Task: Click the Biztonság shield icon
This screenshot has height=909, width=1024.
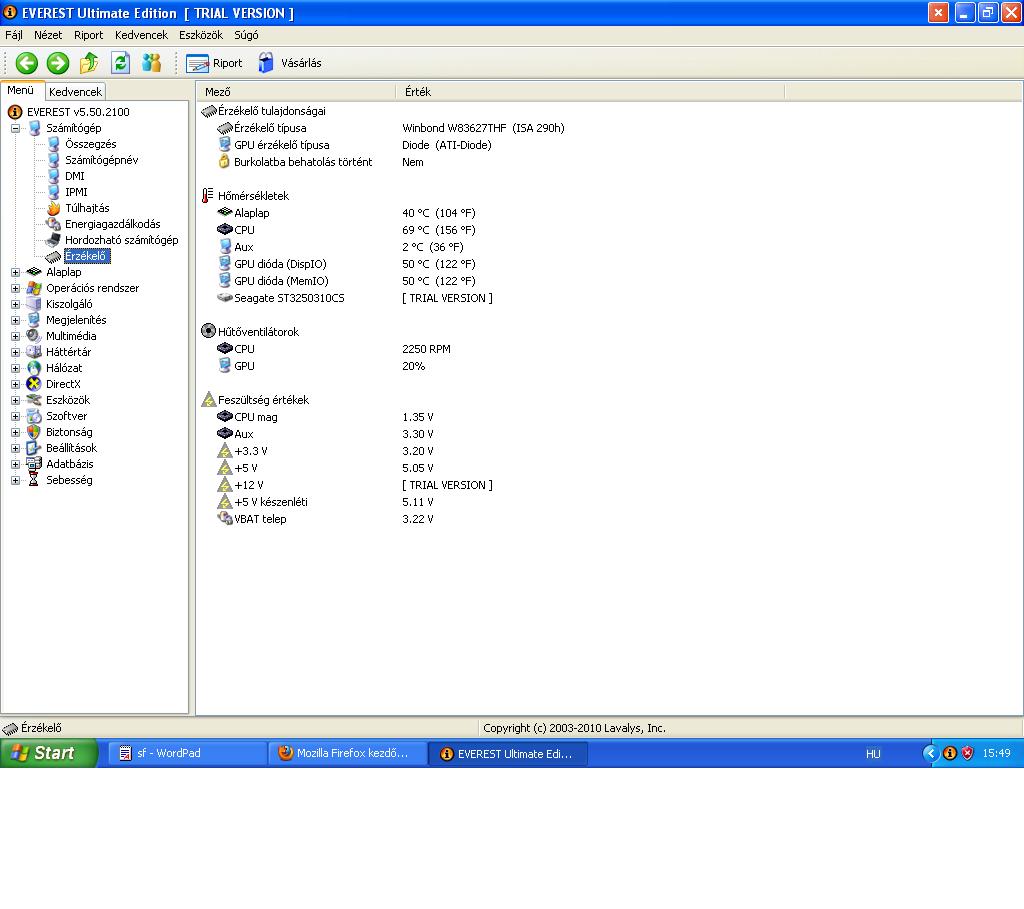Action: click(33, 432)
